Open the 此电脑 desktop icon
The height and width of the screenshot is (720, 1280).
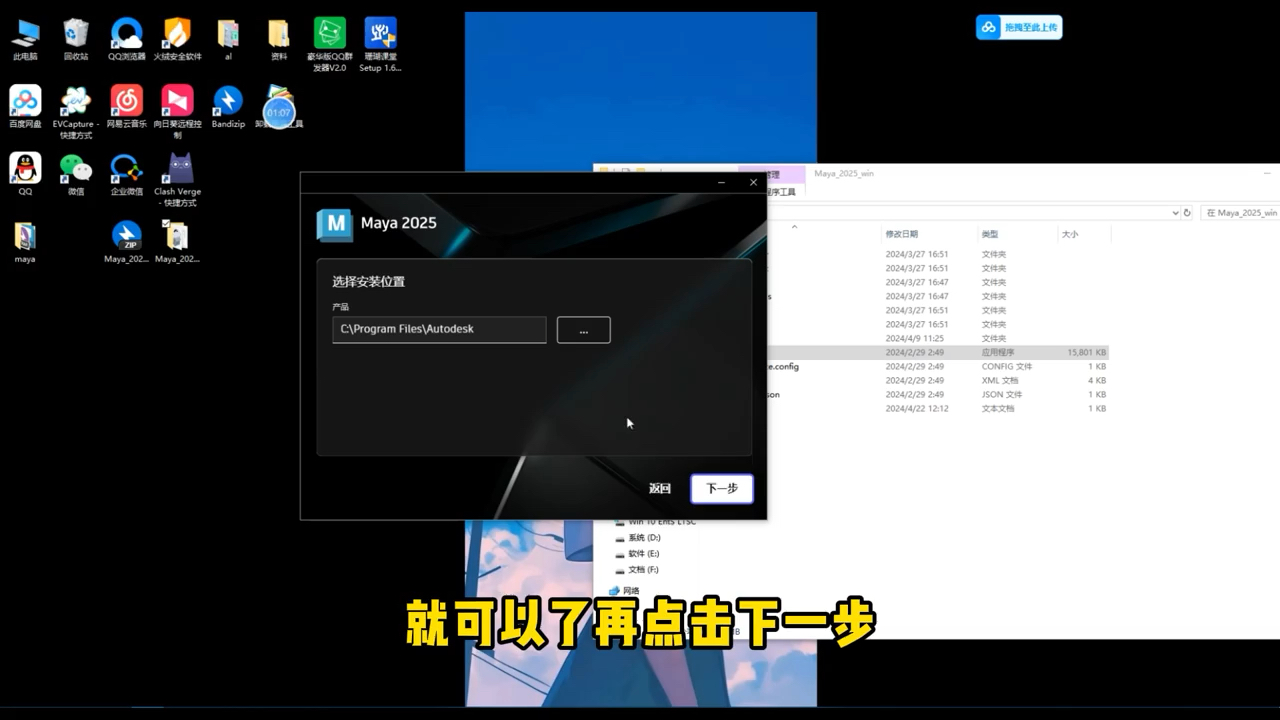tap(25, 40)
